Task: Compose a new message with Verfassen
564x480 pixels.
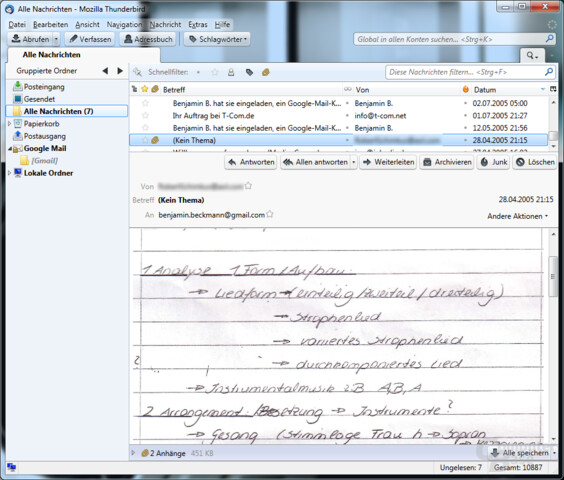Action: click(x=90, y=39)
